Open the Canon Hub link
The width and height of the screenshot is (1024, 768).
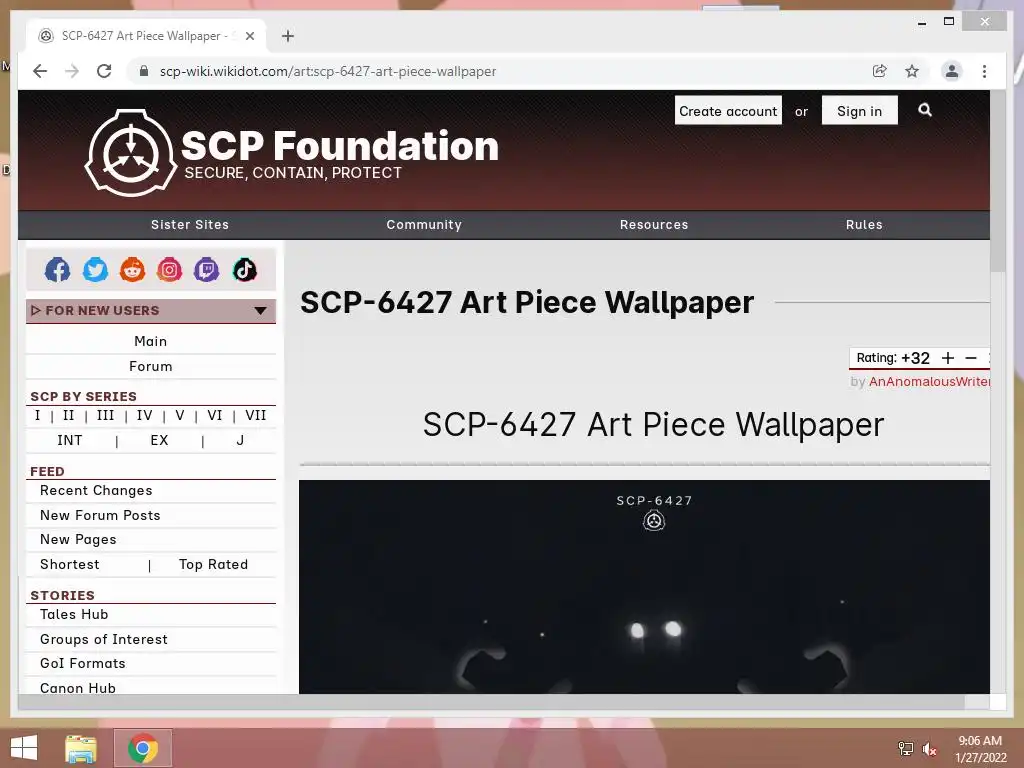pyautogui.click(x=78, y=688)
